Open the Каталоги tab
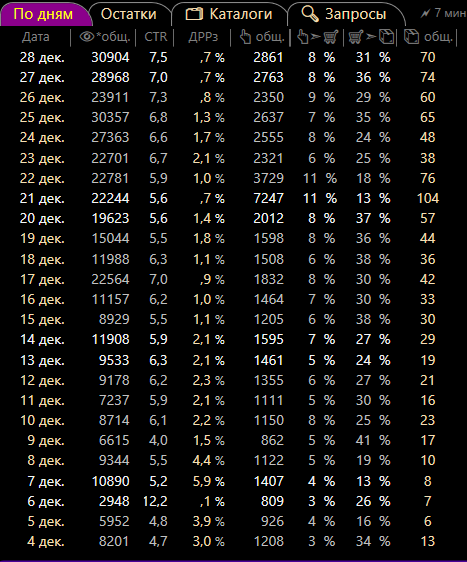This screenshot has width=467, height=562. (x=229, y=14)
